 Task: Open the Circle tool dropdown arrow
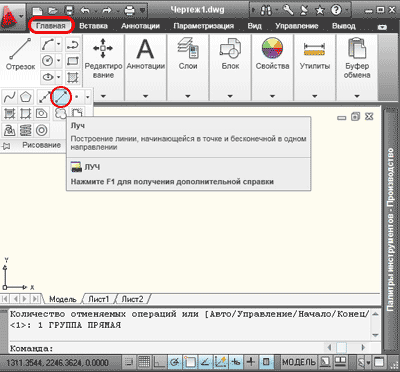click(59, 61)
